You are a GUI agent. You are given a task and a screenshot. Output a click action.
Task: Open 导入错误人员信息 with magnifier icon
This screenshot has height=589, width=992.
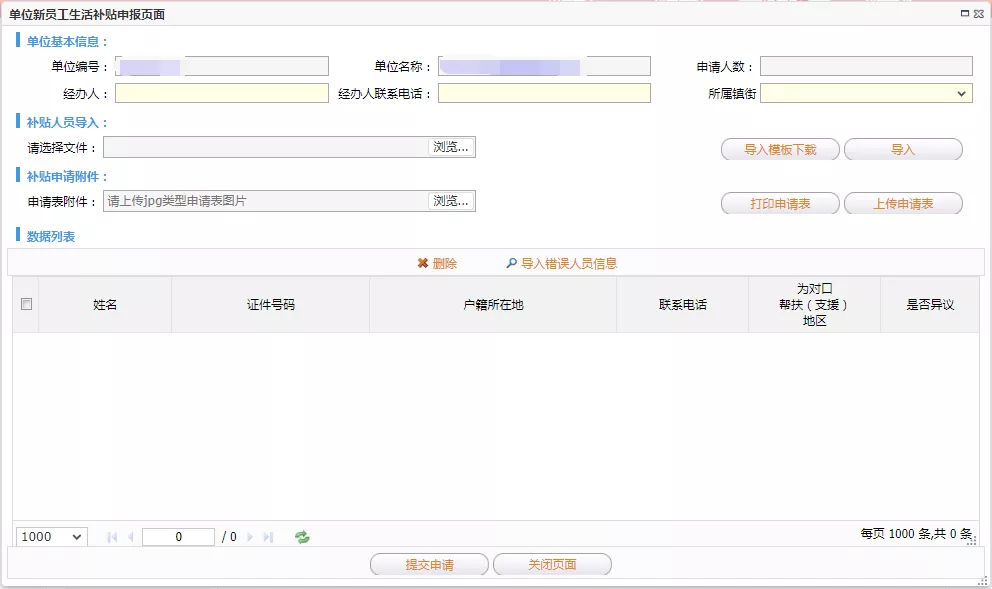pos(511,264)
